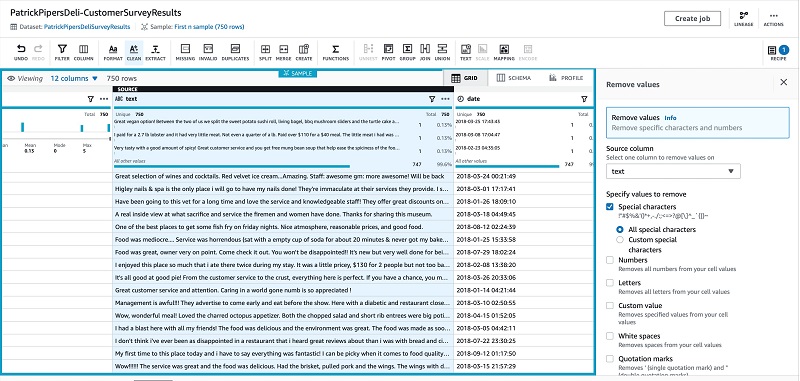
Task: Click filter icon on left numeric column
Action: (91, 99)
